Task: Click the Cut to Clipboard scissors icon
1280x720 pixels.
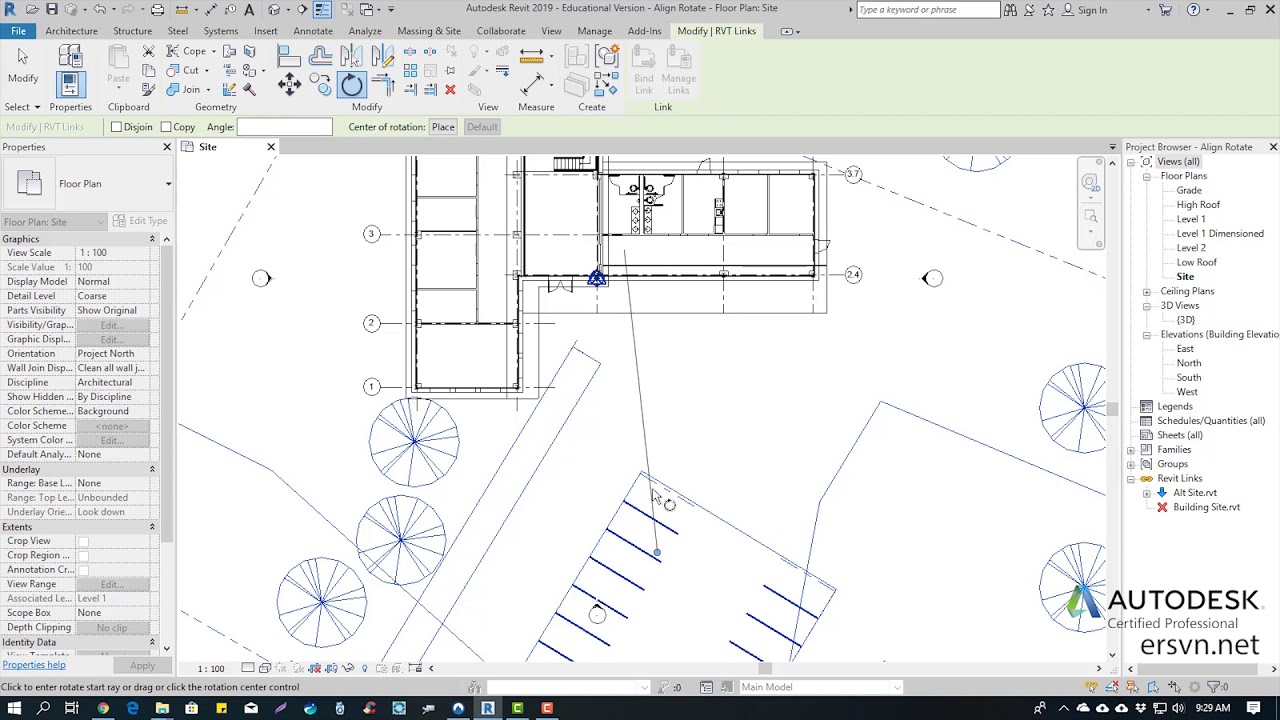Action: (x=149, y=51)
